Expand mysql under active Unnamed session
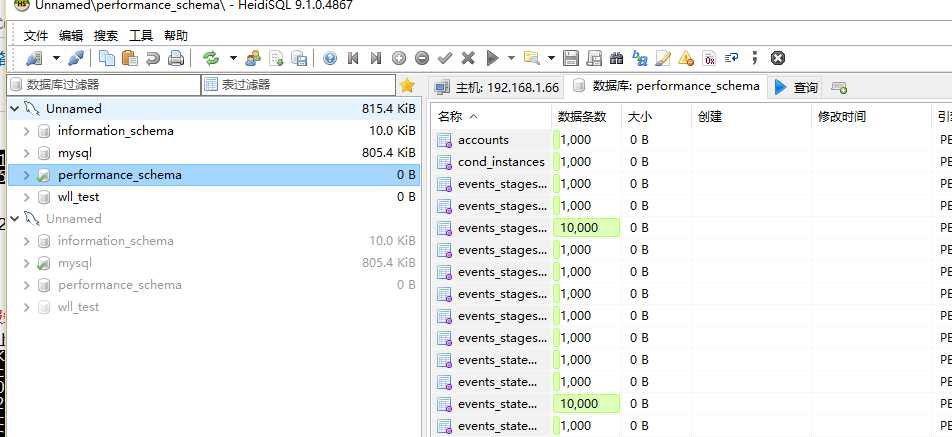This screenshot has height=437, width=952. [26, 153]
